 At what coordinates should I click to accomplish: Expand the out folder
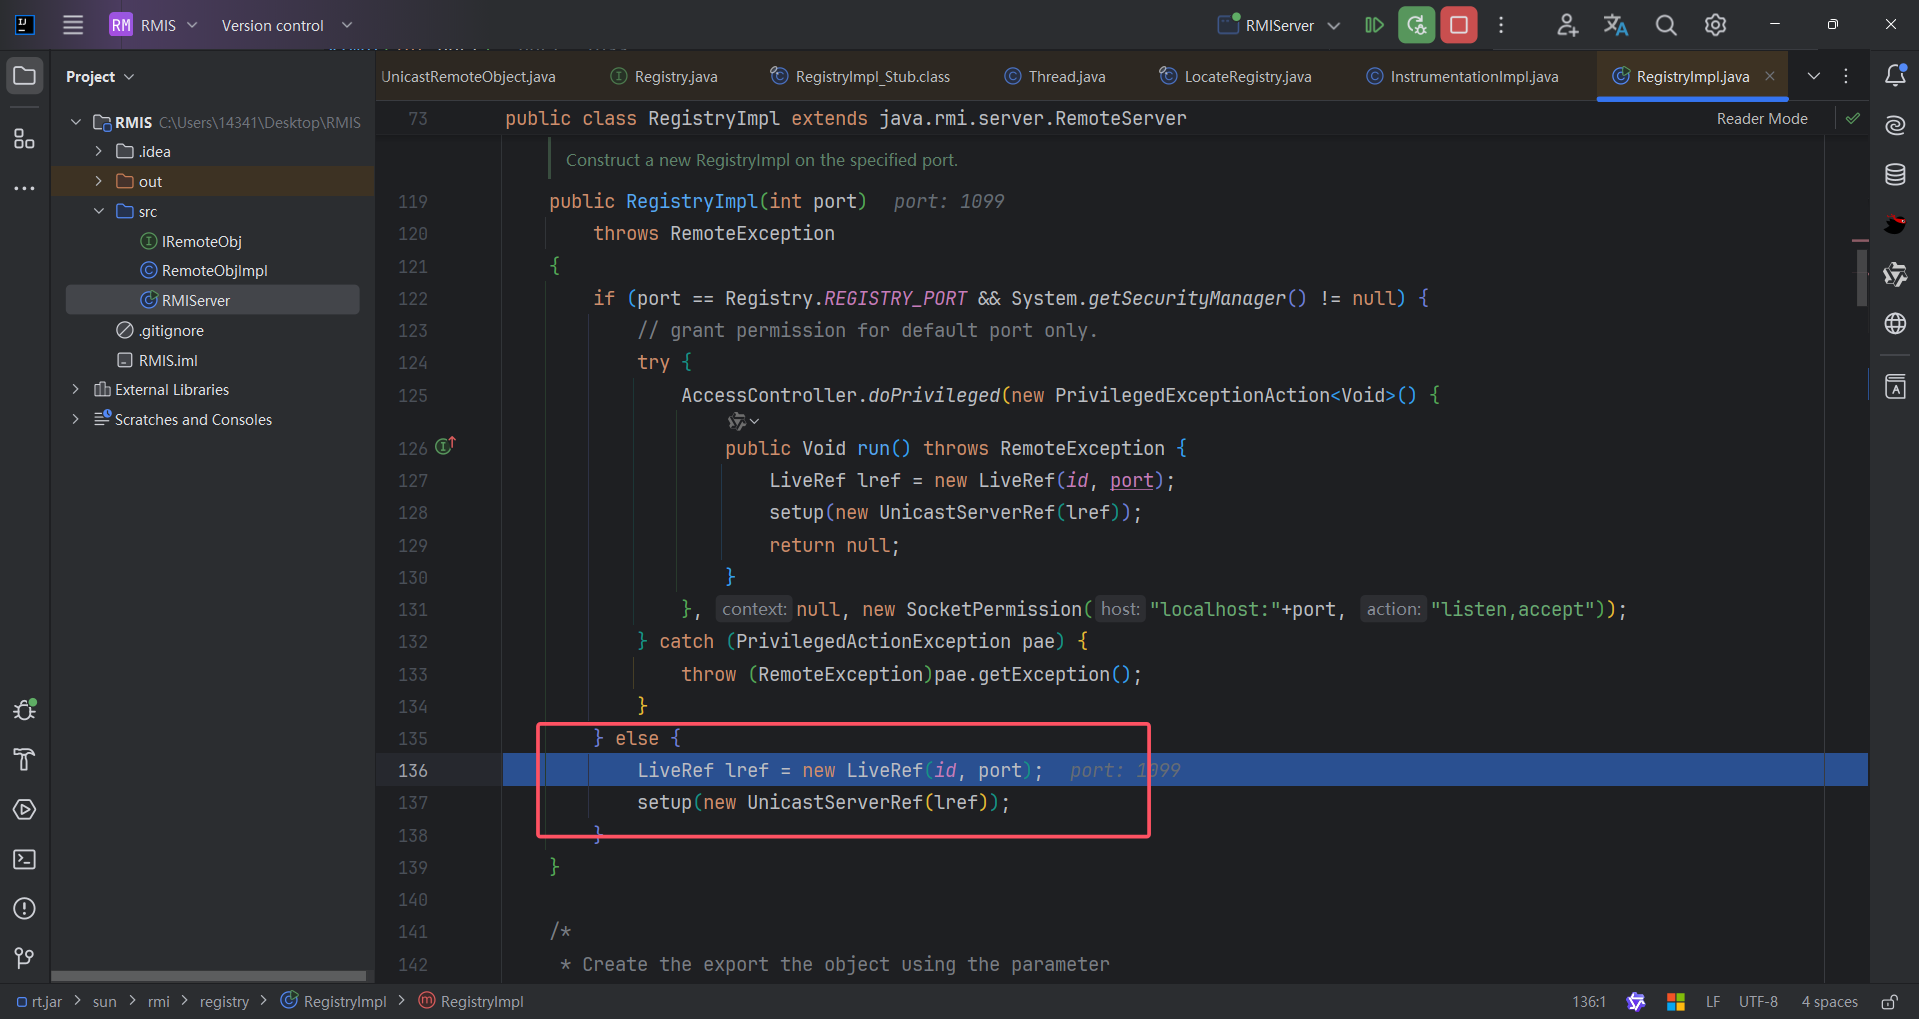(x=98, y=181)
